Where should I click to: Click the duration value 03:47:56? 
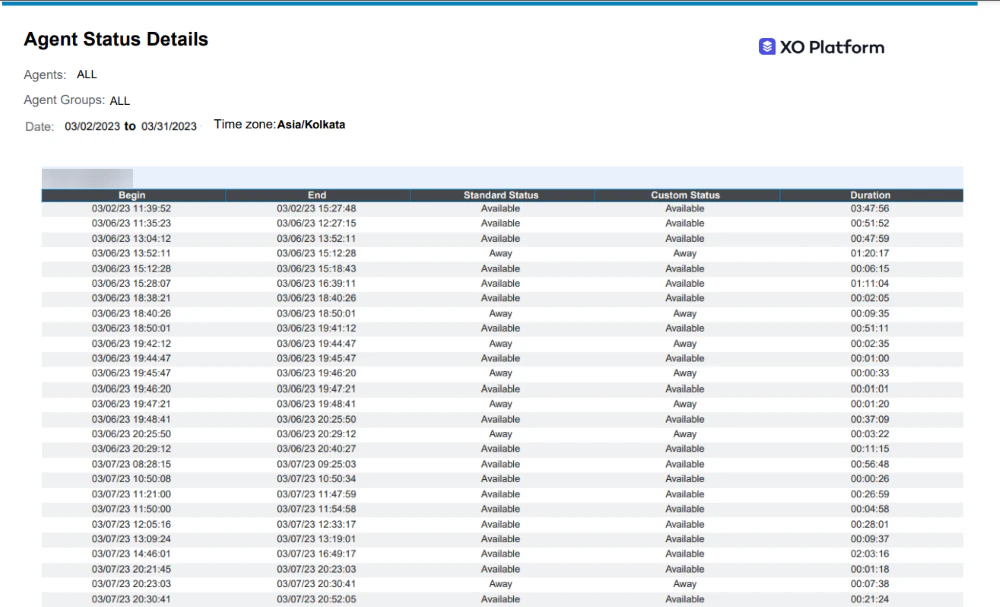pos(869,209)
